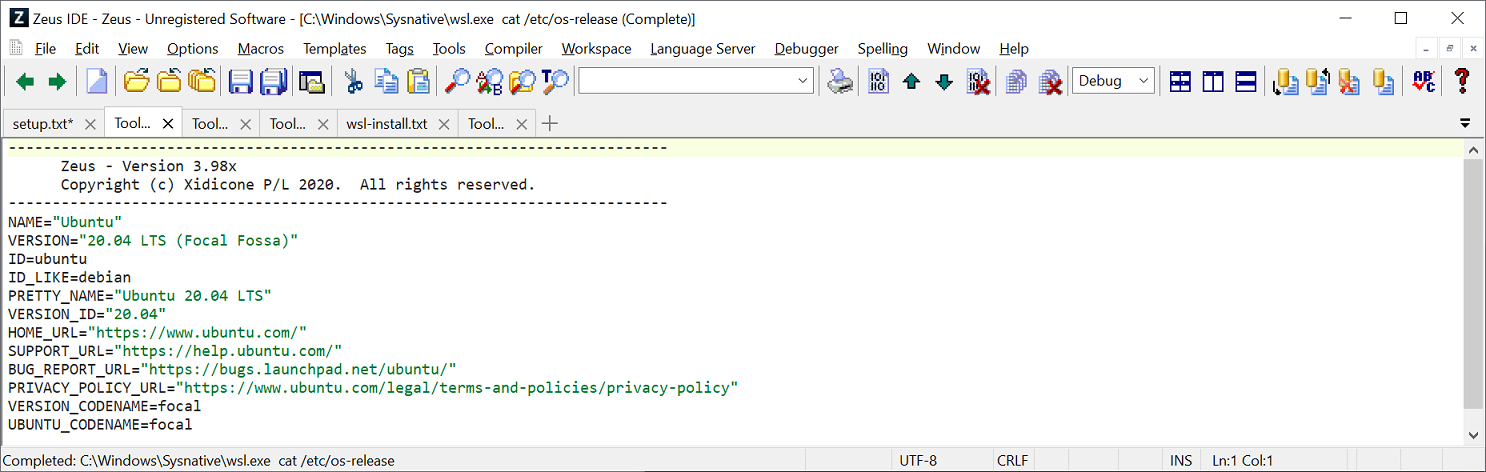Print the document with the printer icon
The width and height of the screenshot is (1486, 472).
pos(840,82)
